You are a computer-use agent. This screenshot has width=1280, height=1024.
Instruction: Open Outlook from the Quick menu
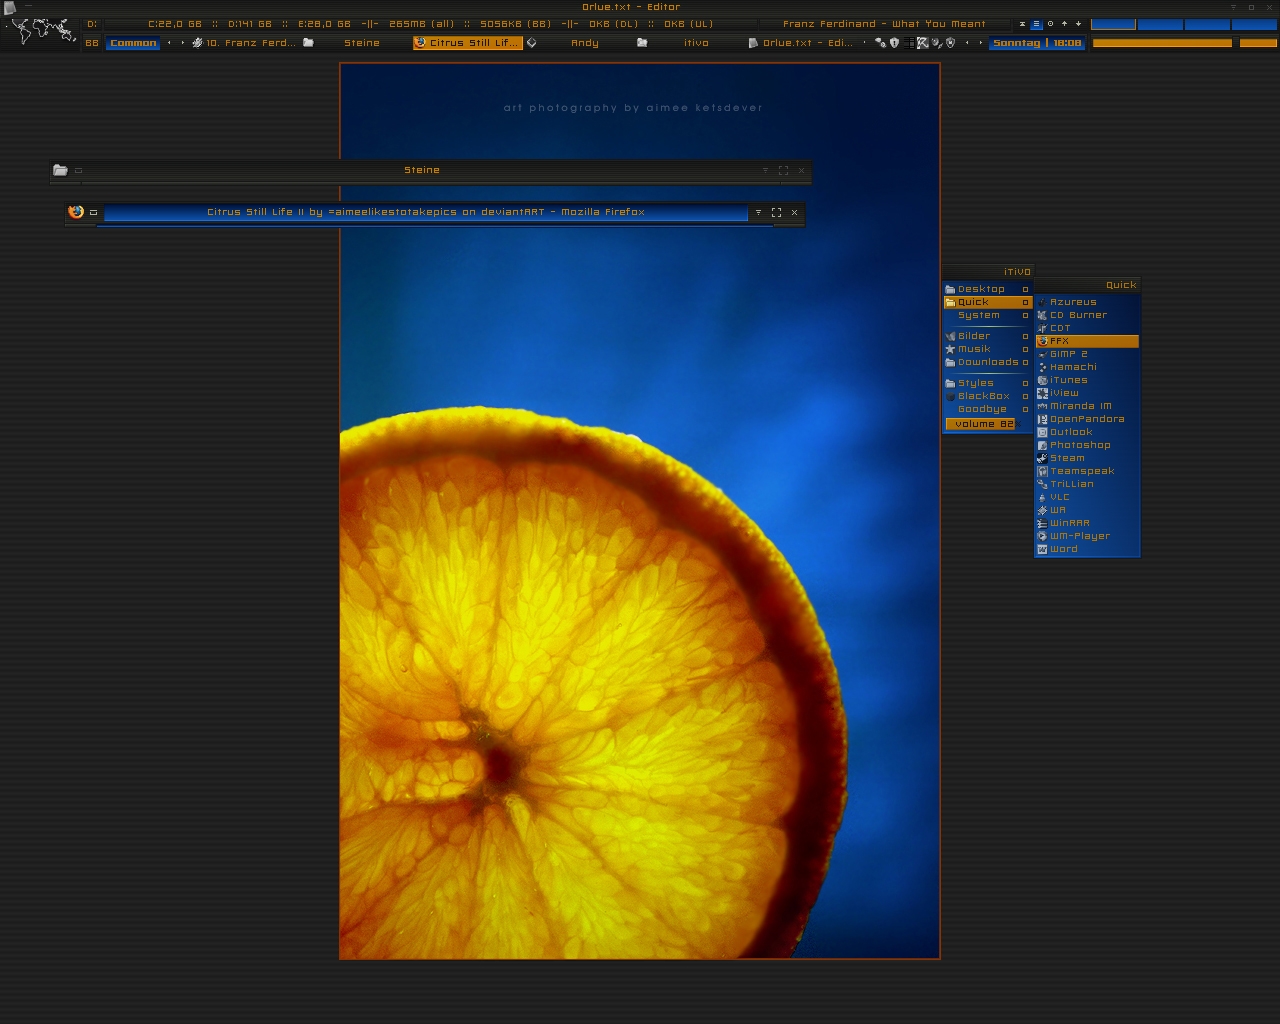[1087, 432]
